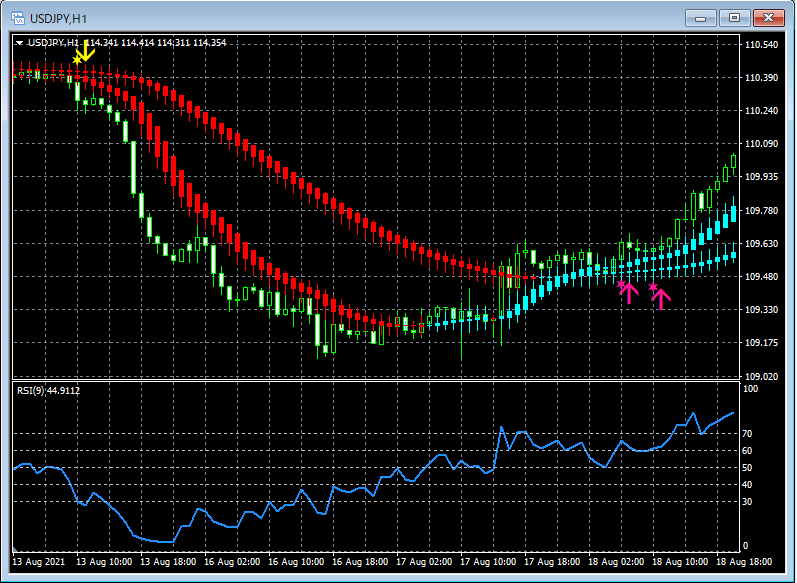The height and width of the screenshot is (583, 797).
Task: Maximize the USDJPY,H1 chart window
Action: click(734, 18)
